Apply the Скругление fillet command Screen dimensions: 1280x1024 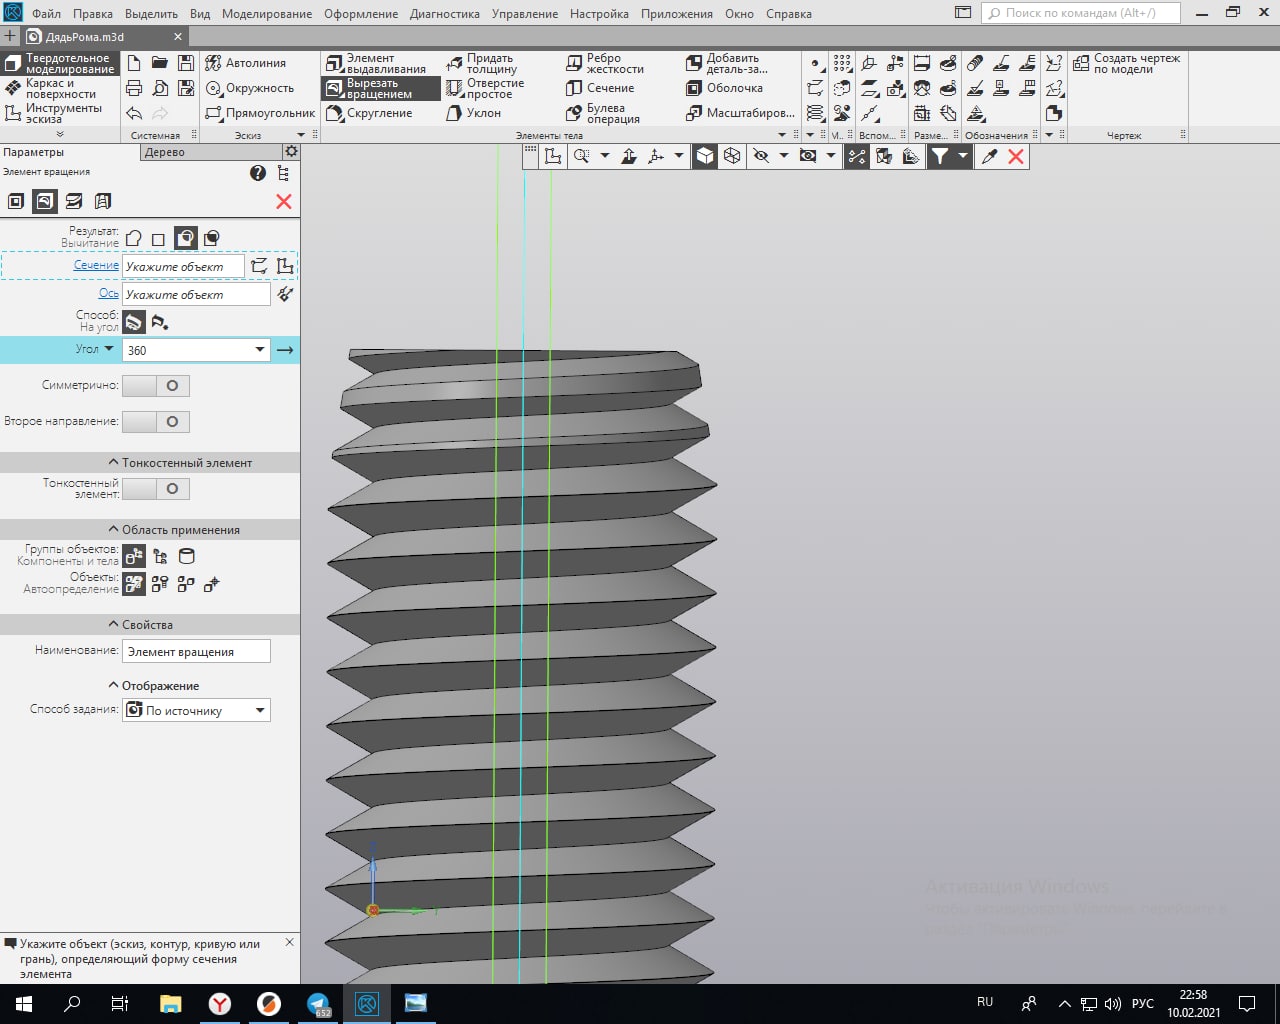click(369, 113)
